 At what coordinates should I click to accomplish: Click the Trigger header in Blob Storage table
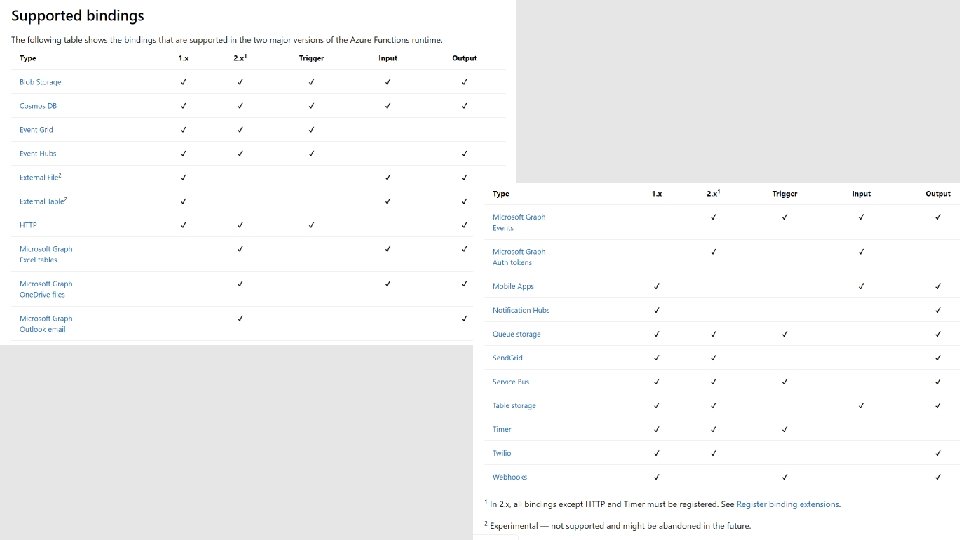[x=311, y=58]
